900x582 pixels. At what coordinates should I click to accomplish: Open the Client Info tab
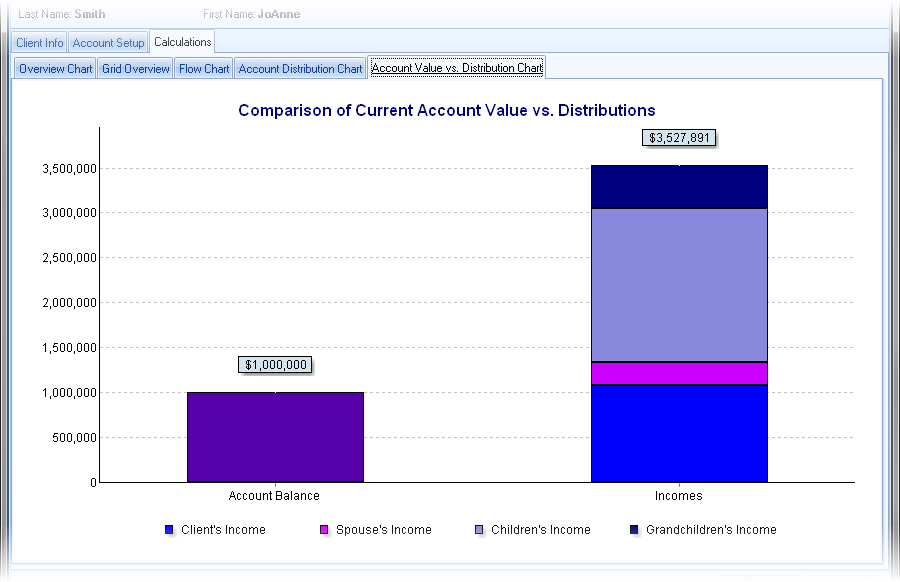point(40,43)
